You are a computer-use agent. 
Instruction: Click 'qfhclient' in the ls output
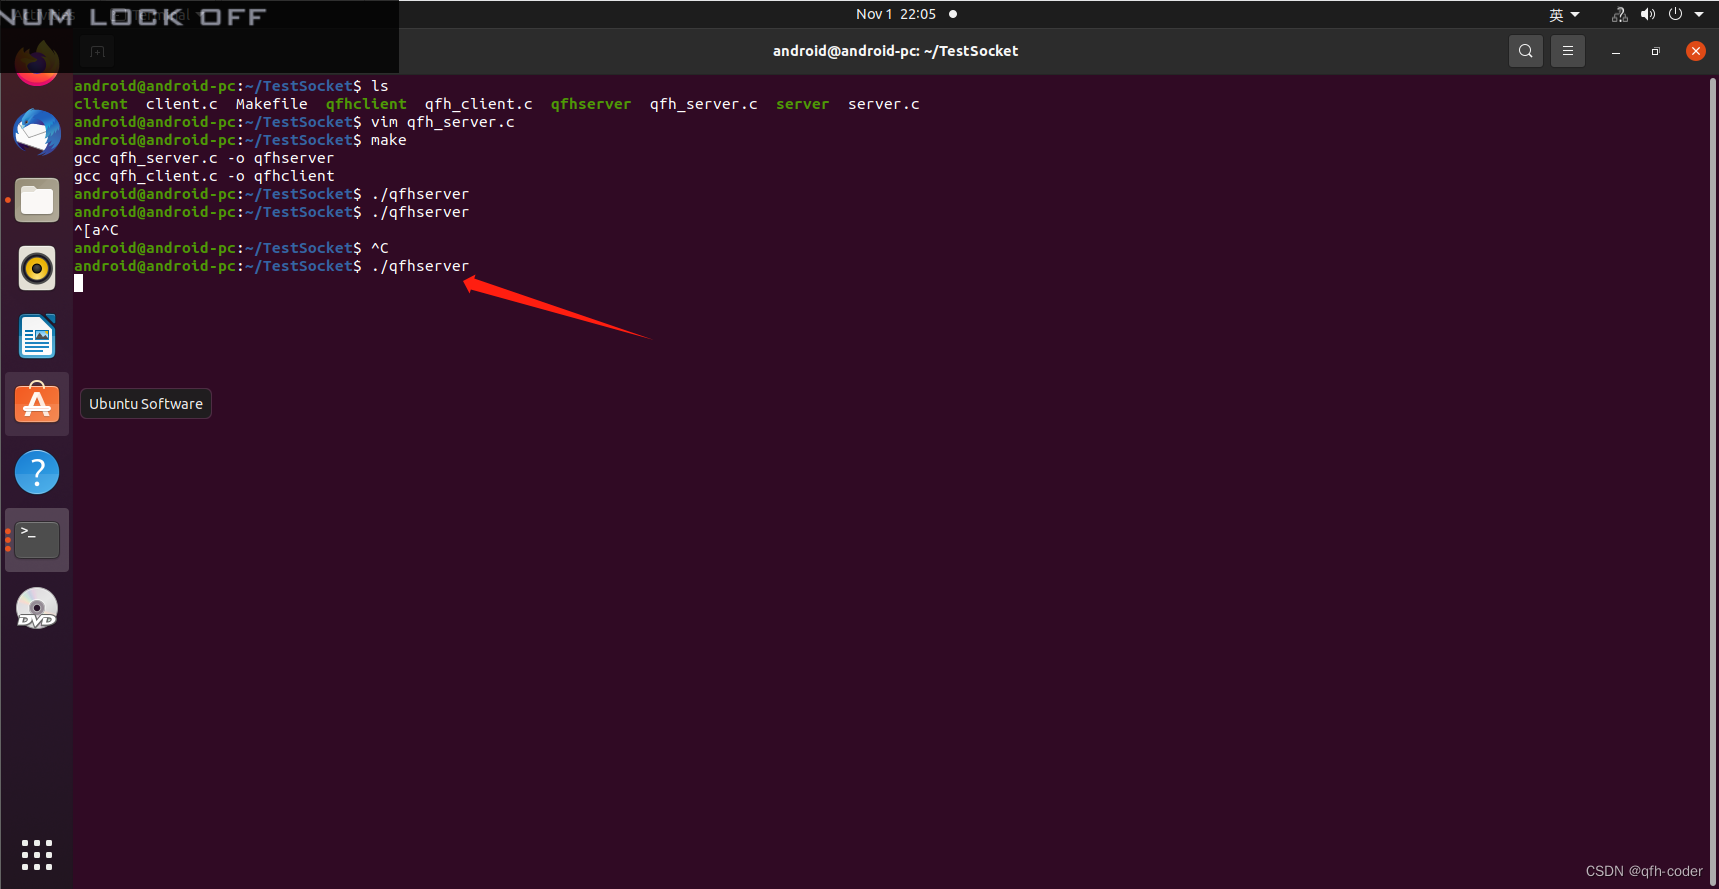pos(366,104)
